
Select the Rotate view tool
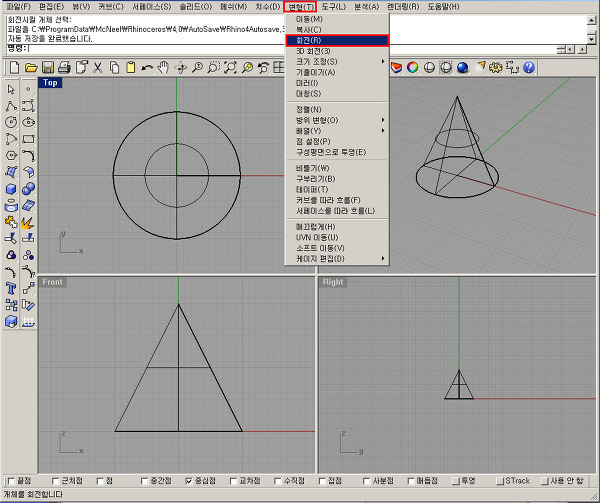180,68
